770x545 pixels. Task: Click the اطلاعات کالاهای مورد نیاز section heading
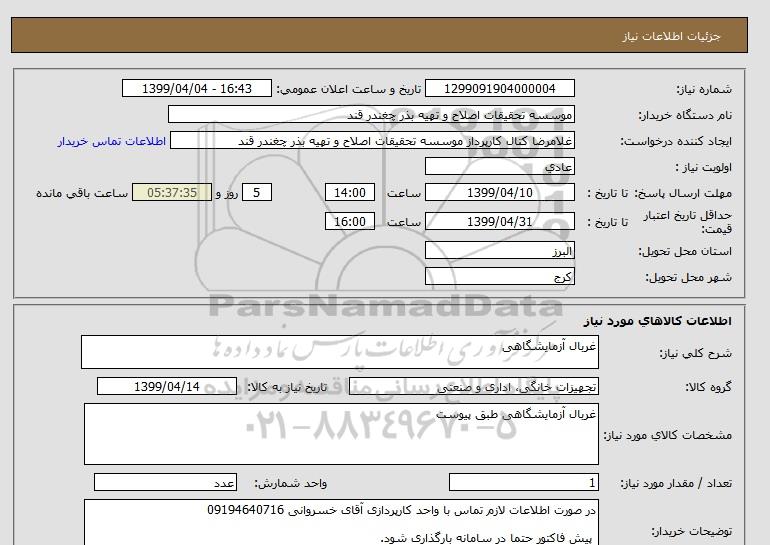click(x=658, y=321)
